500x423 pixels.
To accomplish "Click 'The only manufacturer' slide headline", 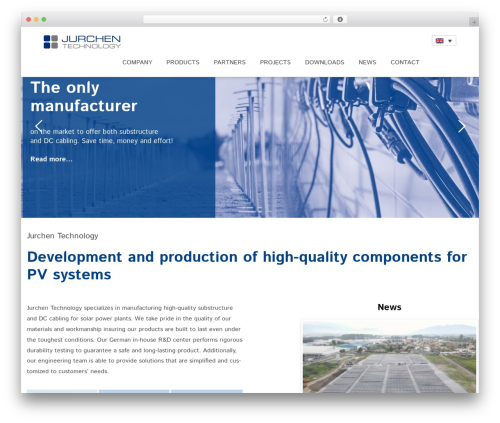I will (84, 97).
